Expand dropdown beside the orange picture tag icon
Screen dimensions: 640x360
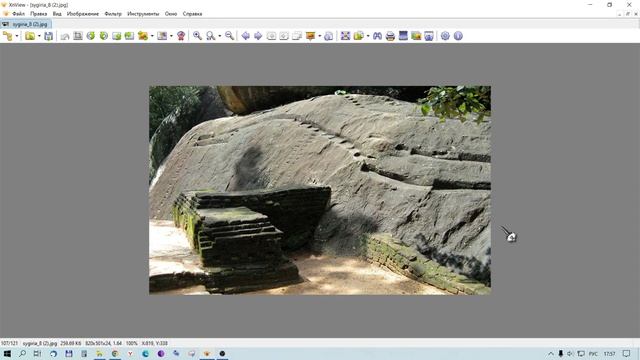pos(320,36)
